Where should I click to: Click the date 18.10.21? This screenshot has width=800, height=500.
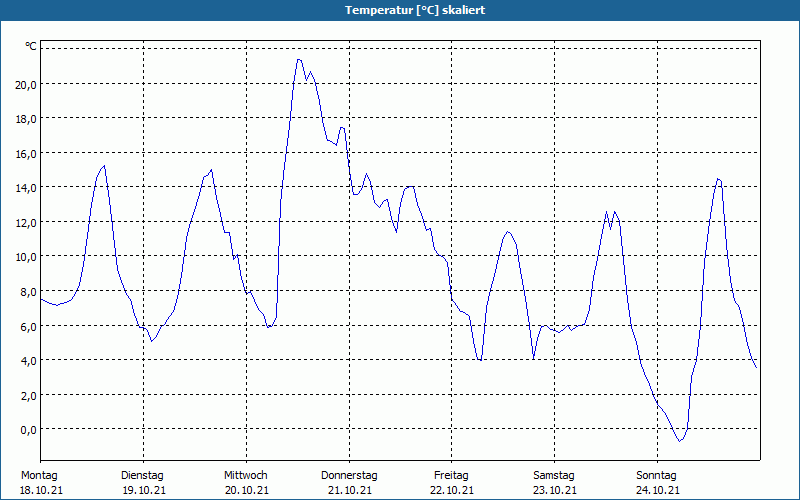pos(41,490)
